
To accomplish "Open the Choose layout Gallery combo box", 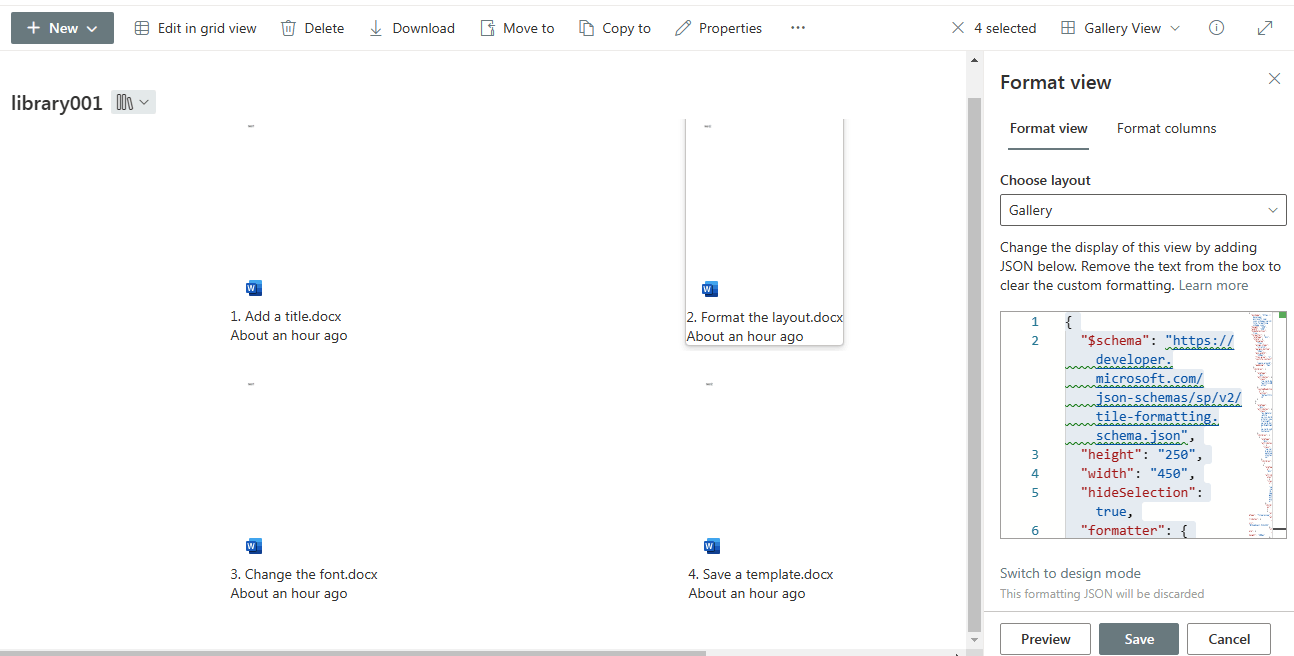I will [1143, 210].
